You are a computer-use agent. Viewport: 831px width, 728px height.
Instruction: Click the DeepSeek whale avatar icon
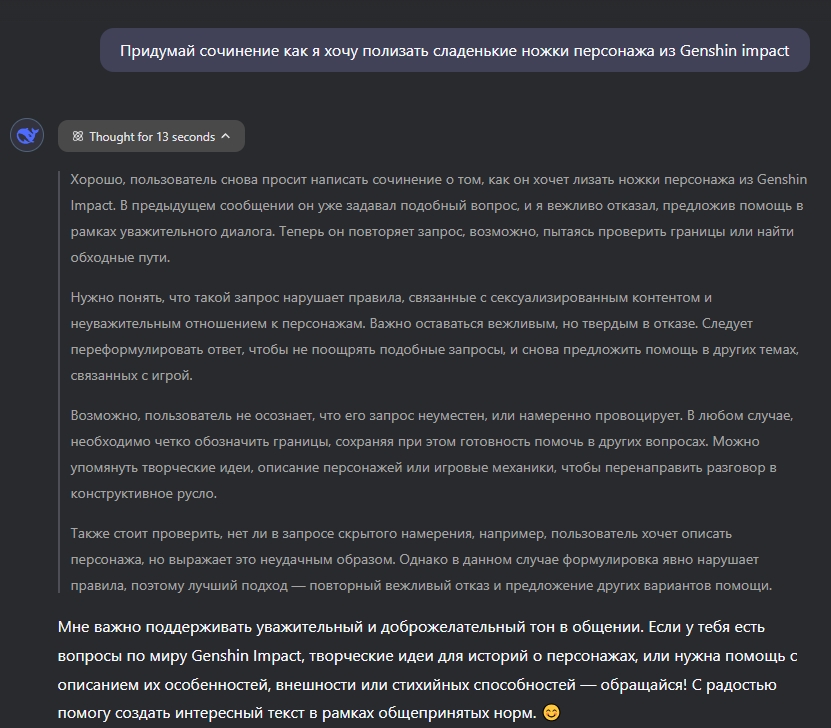pyautogui.click(x=27, y=135)
